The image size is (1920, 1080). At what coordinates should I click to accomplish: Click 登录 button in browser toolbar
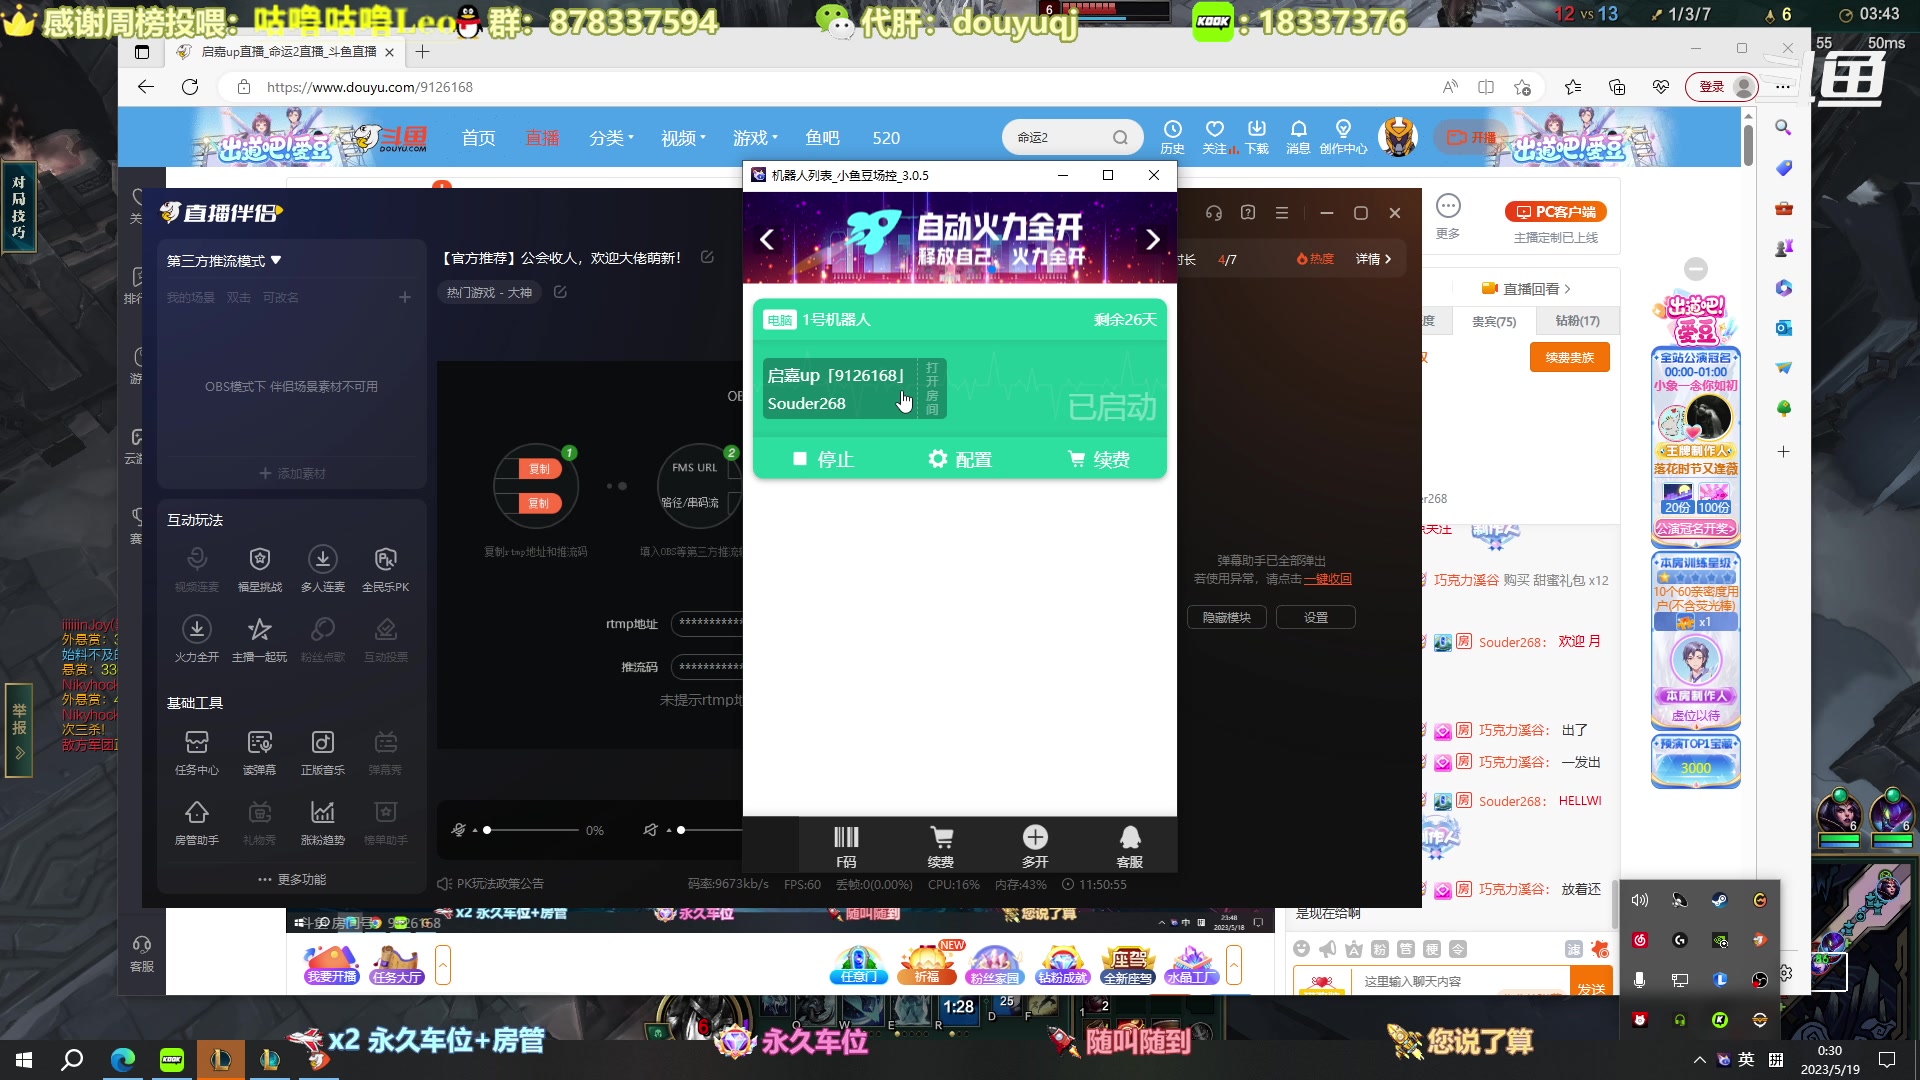point(1722,87)
